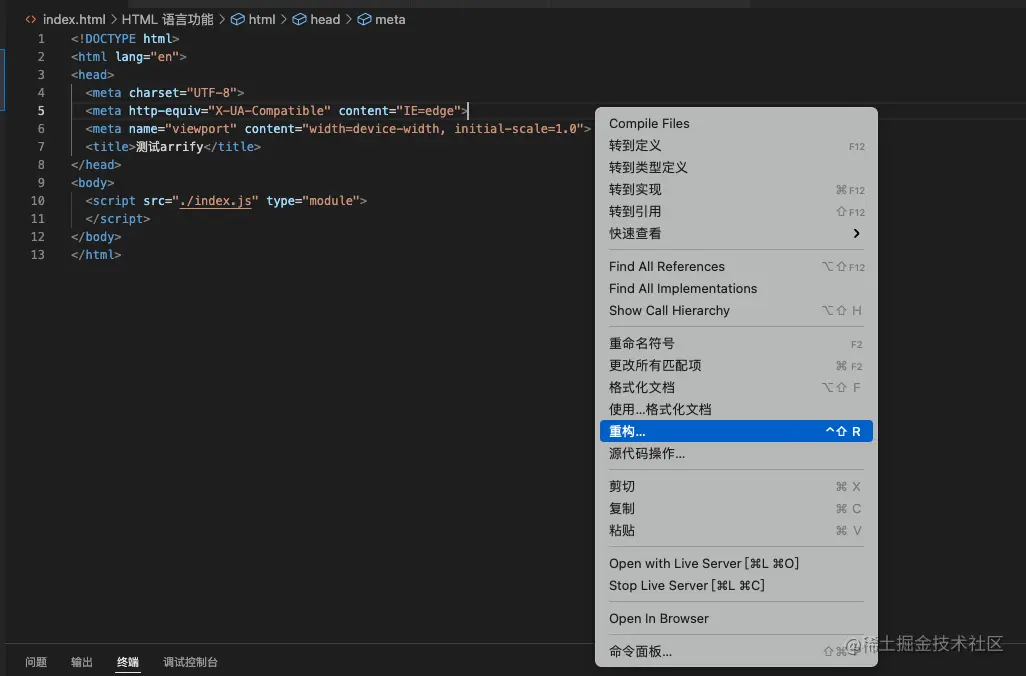Click the closing </script> tag
This screenshot has height=676, width=1026.
pos(118,219)
